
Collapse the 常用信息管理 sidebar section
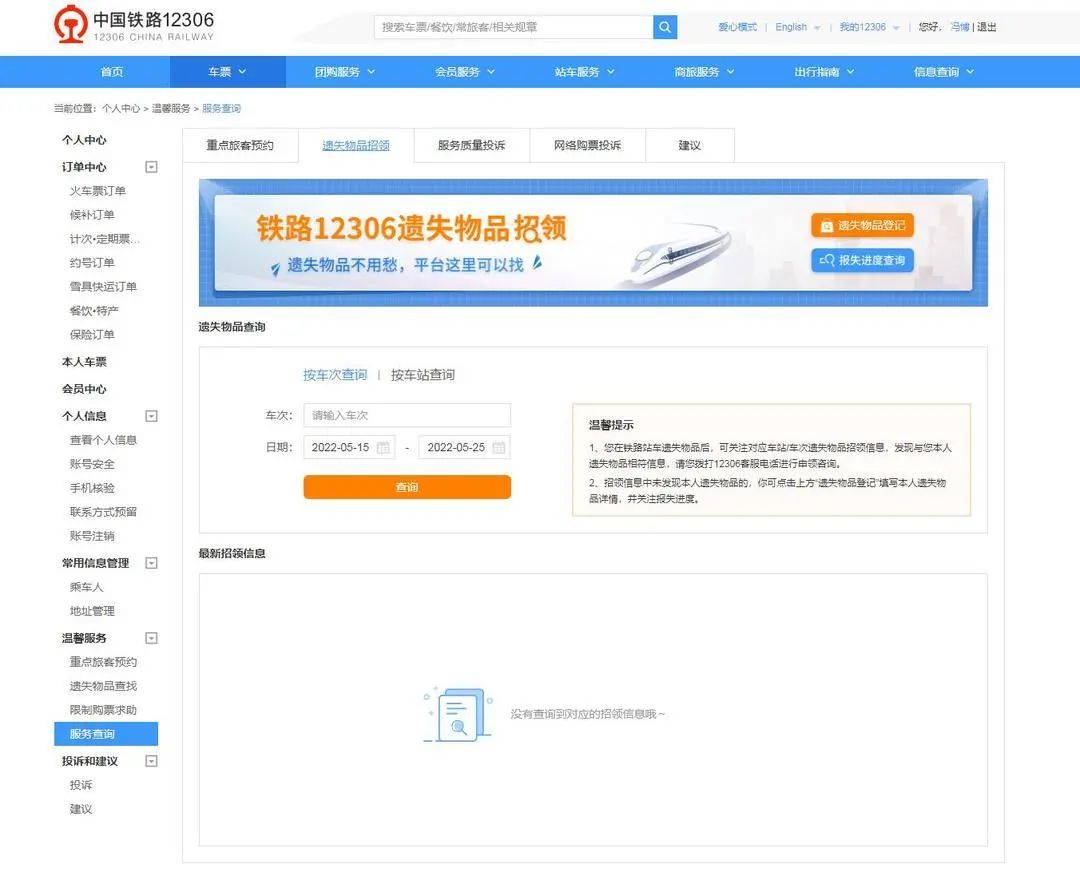pos(152,563)
